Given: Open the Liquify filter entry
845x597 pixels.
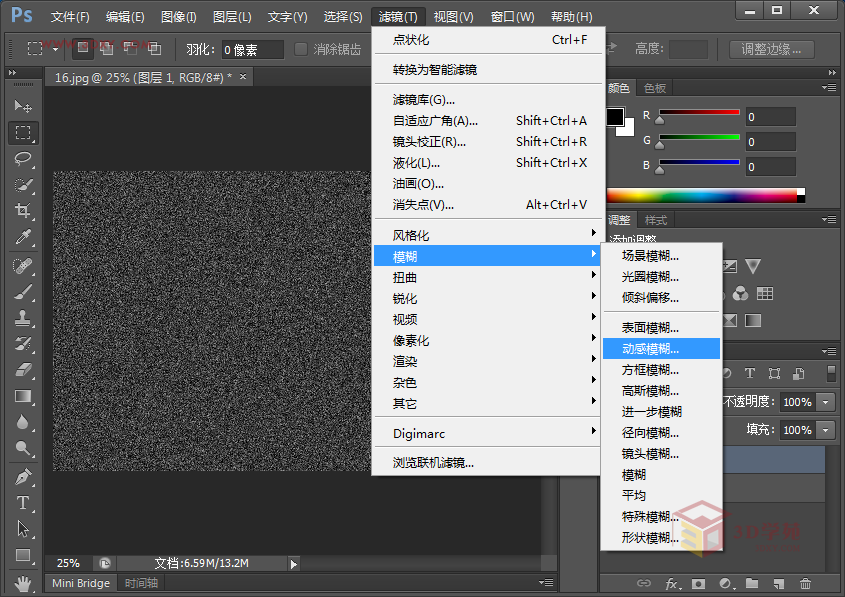Looking at the screenshot, I should [x=488, y=163].
